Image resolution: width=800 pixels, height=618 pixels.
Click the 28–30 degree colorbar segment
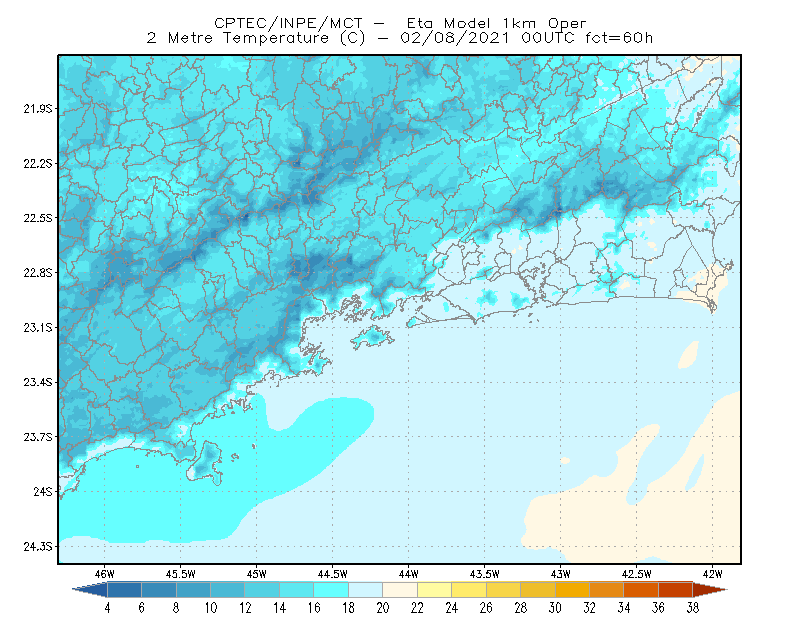pos(538,590)
